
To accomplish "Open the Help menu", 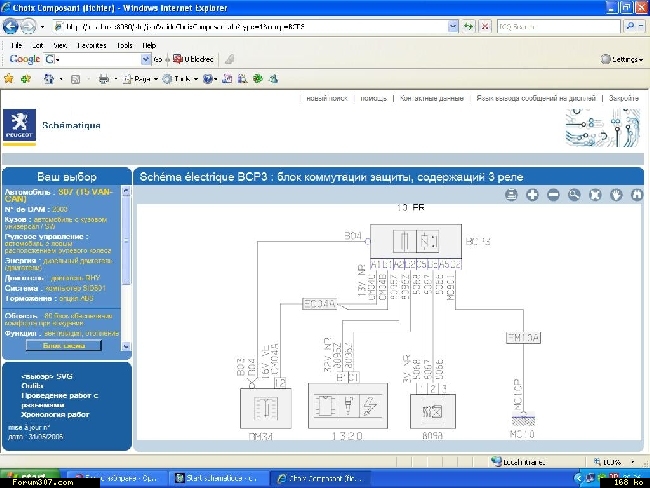I will pos(149,45).
